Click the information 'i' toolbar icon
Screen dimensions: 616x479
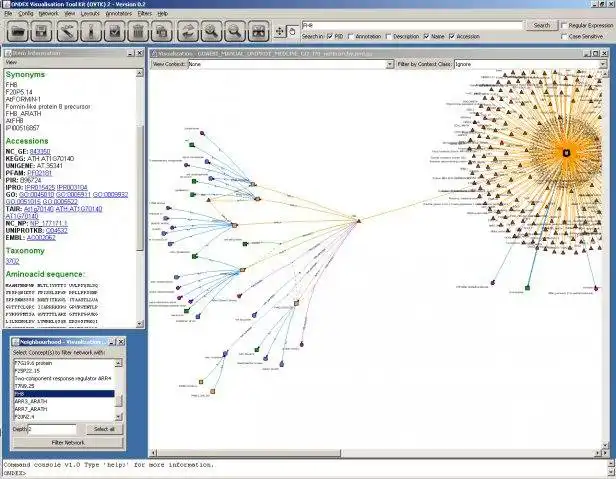click(x=91, y=31)
